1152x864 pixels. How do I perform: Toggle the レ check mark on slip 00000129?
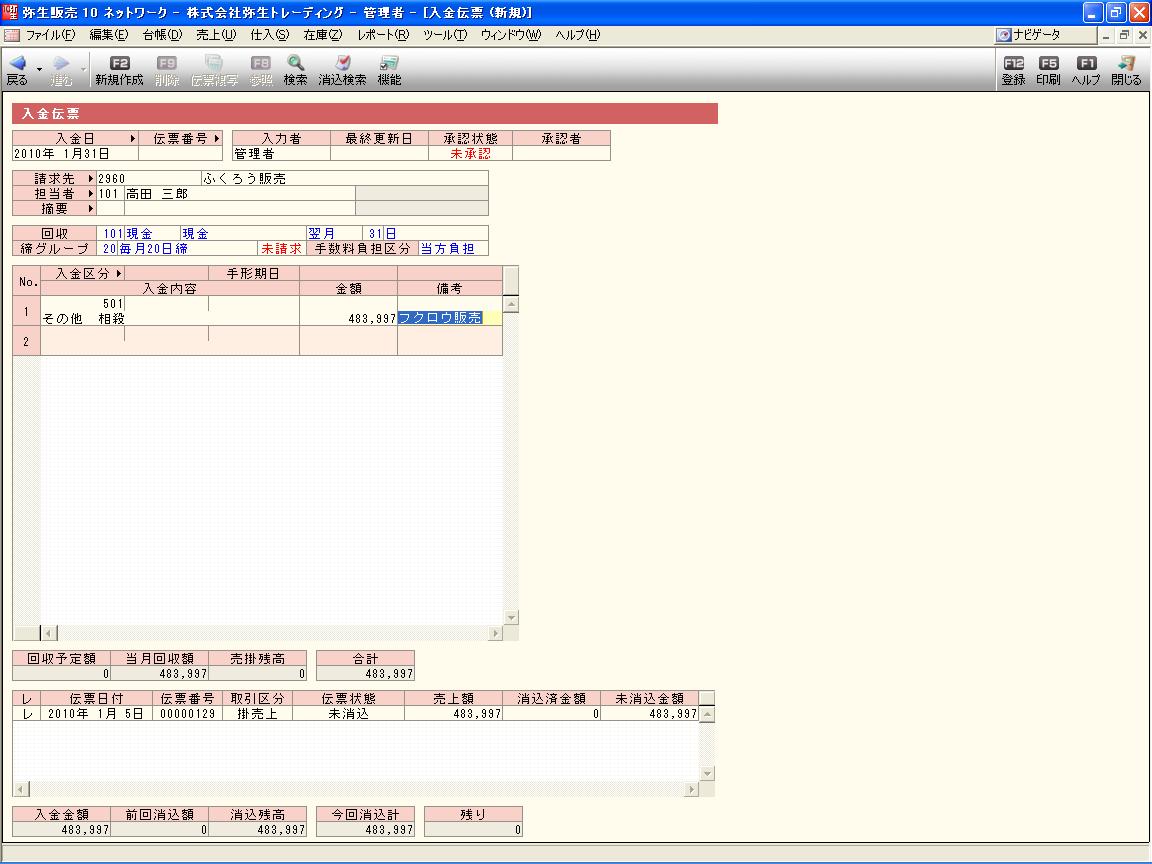pyautogui.click(x=26, y=713)
